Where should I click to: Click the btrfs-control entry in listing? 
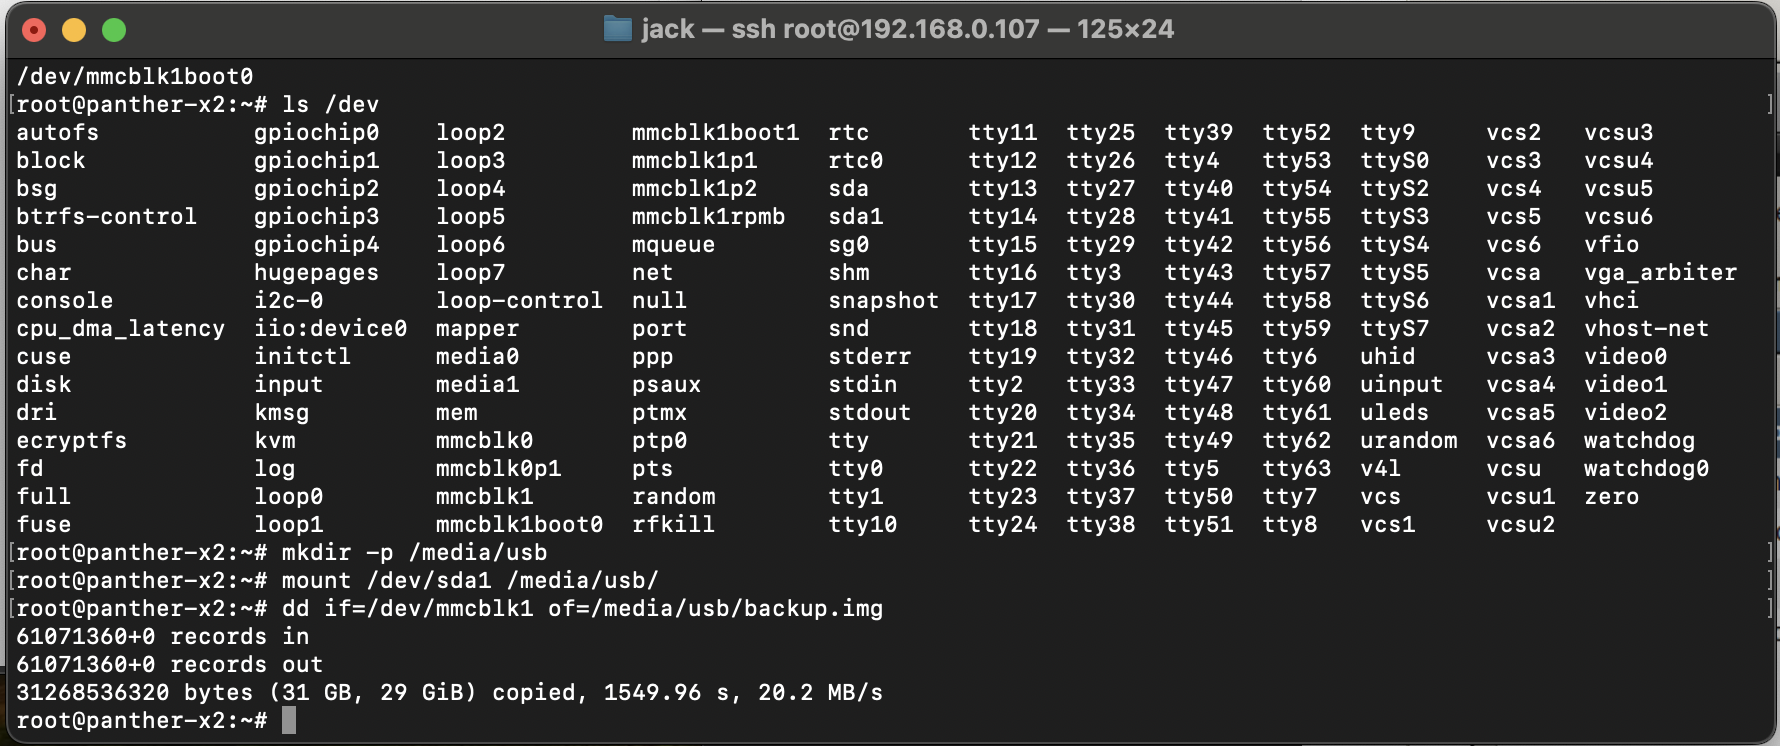pyautogui.click(x=106, y=216)
